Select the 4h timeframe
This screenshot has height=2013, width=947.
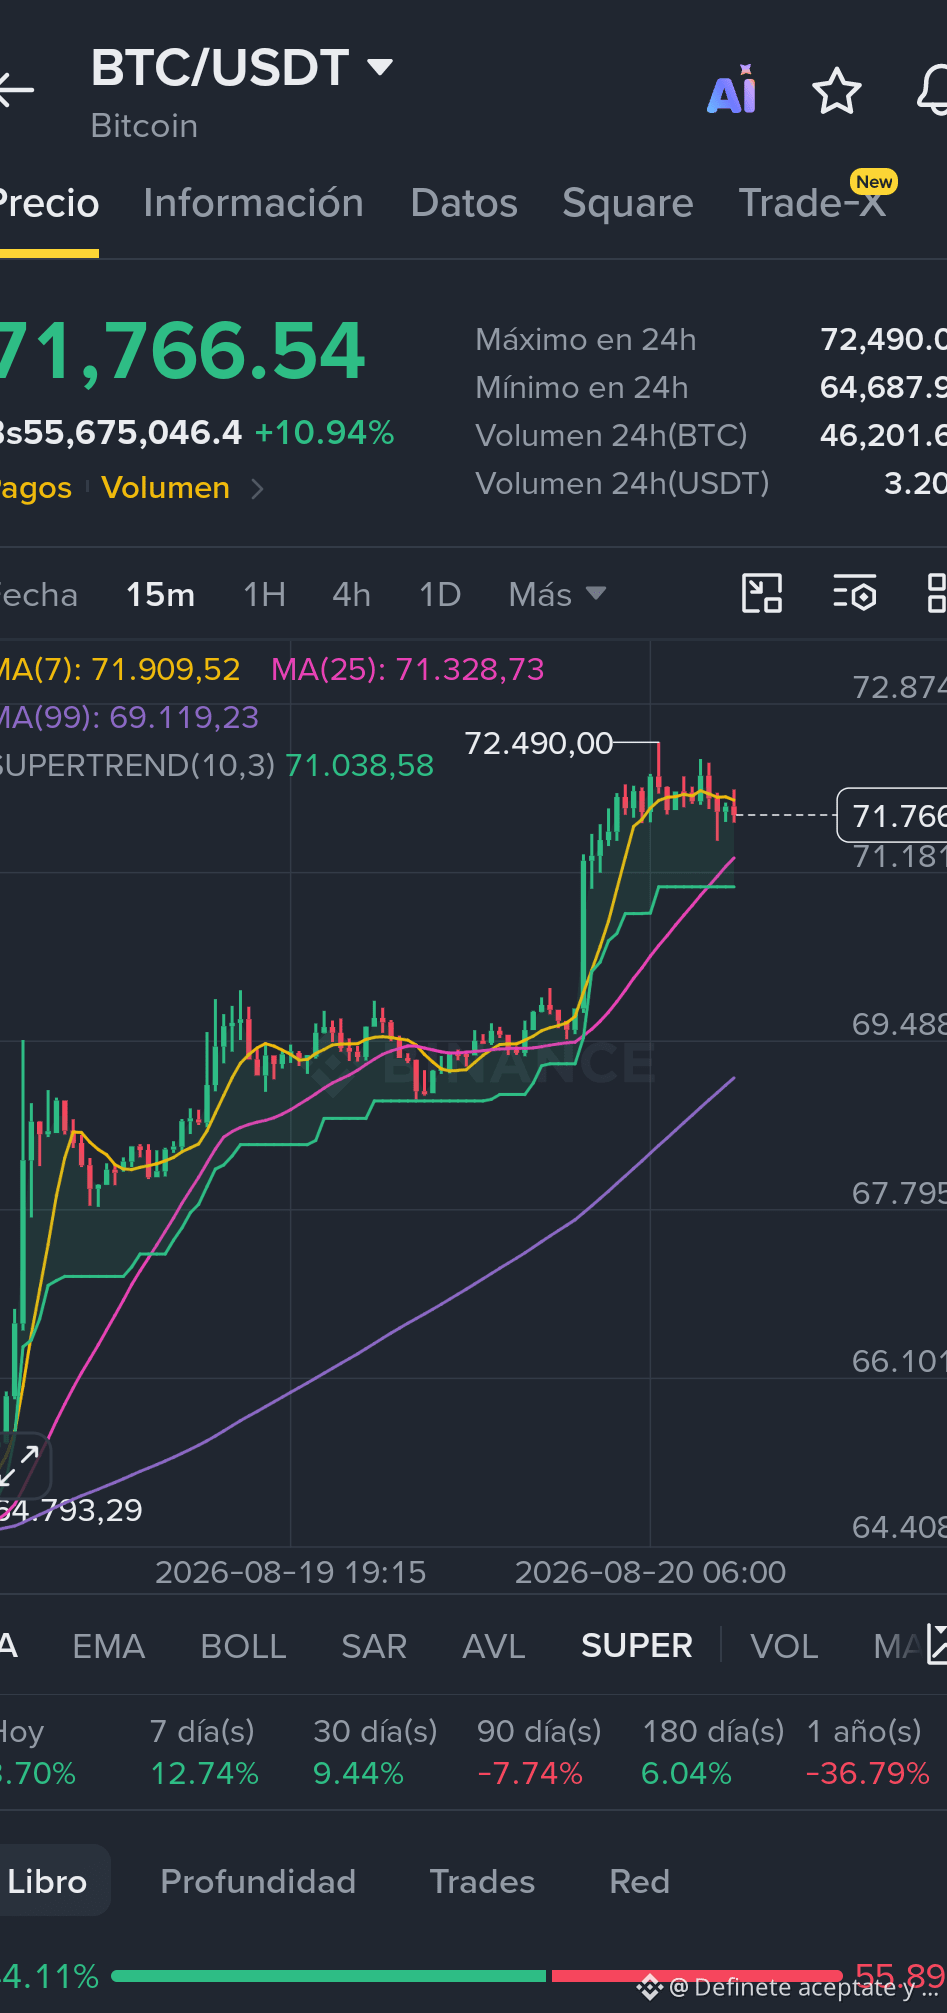(x=352, y=595)
